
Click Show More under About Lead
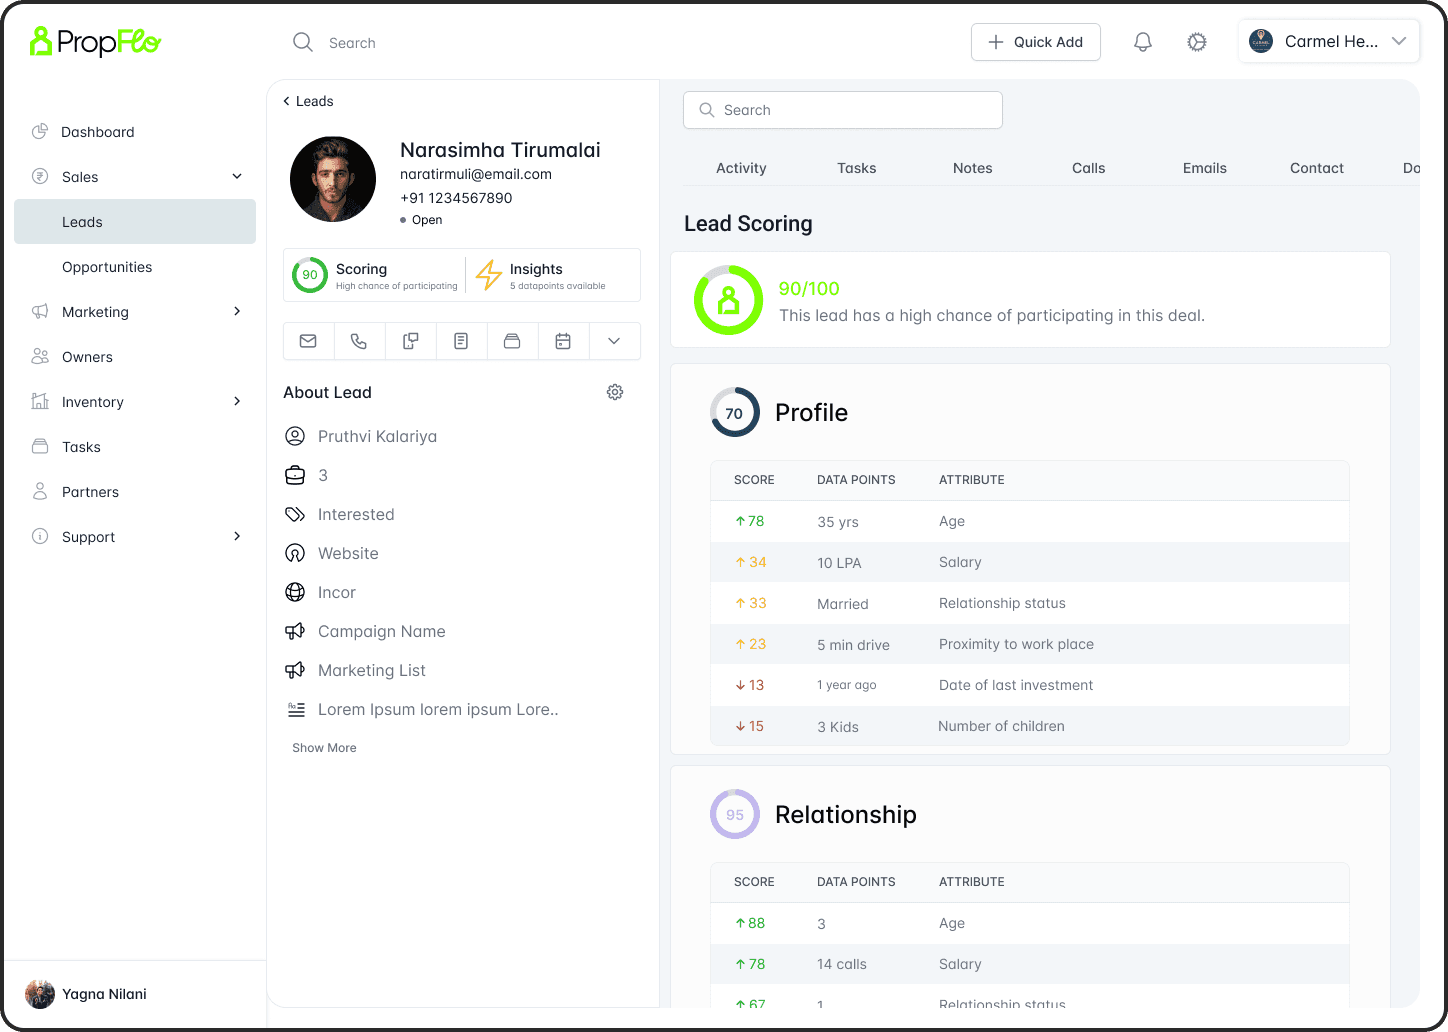tap(324, 748)
